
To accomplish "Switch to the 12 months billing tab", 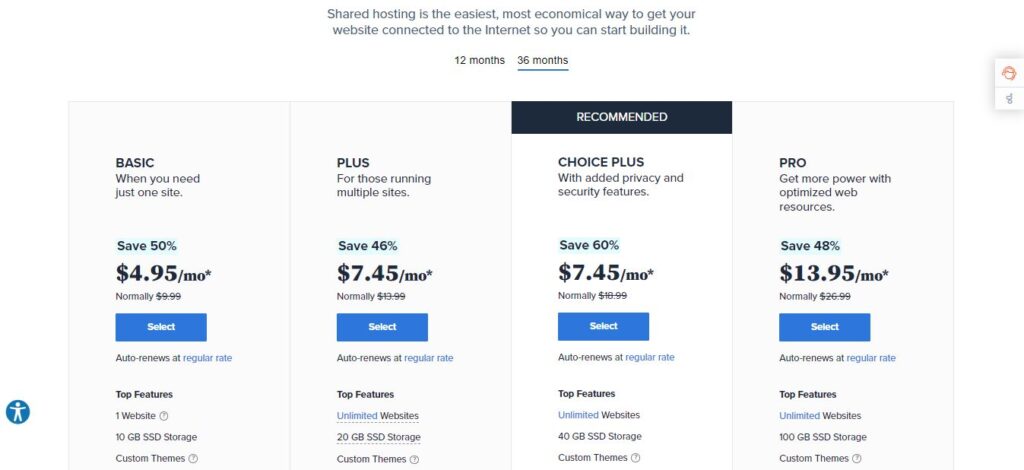I will 479,60.
